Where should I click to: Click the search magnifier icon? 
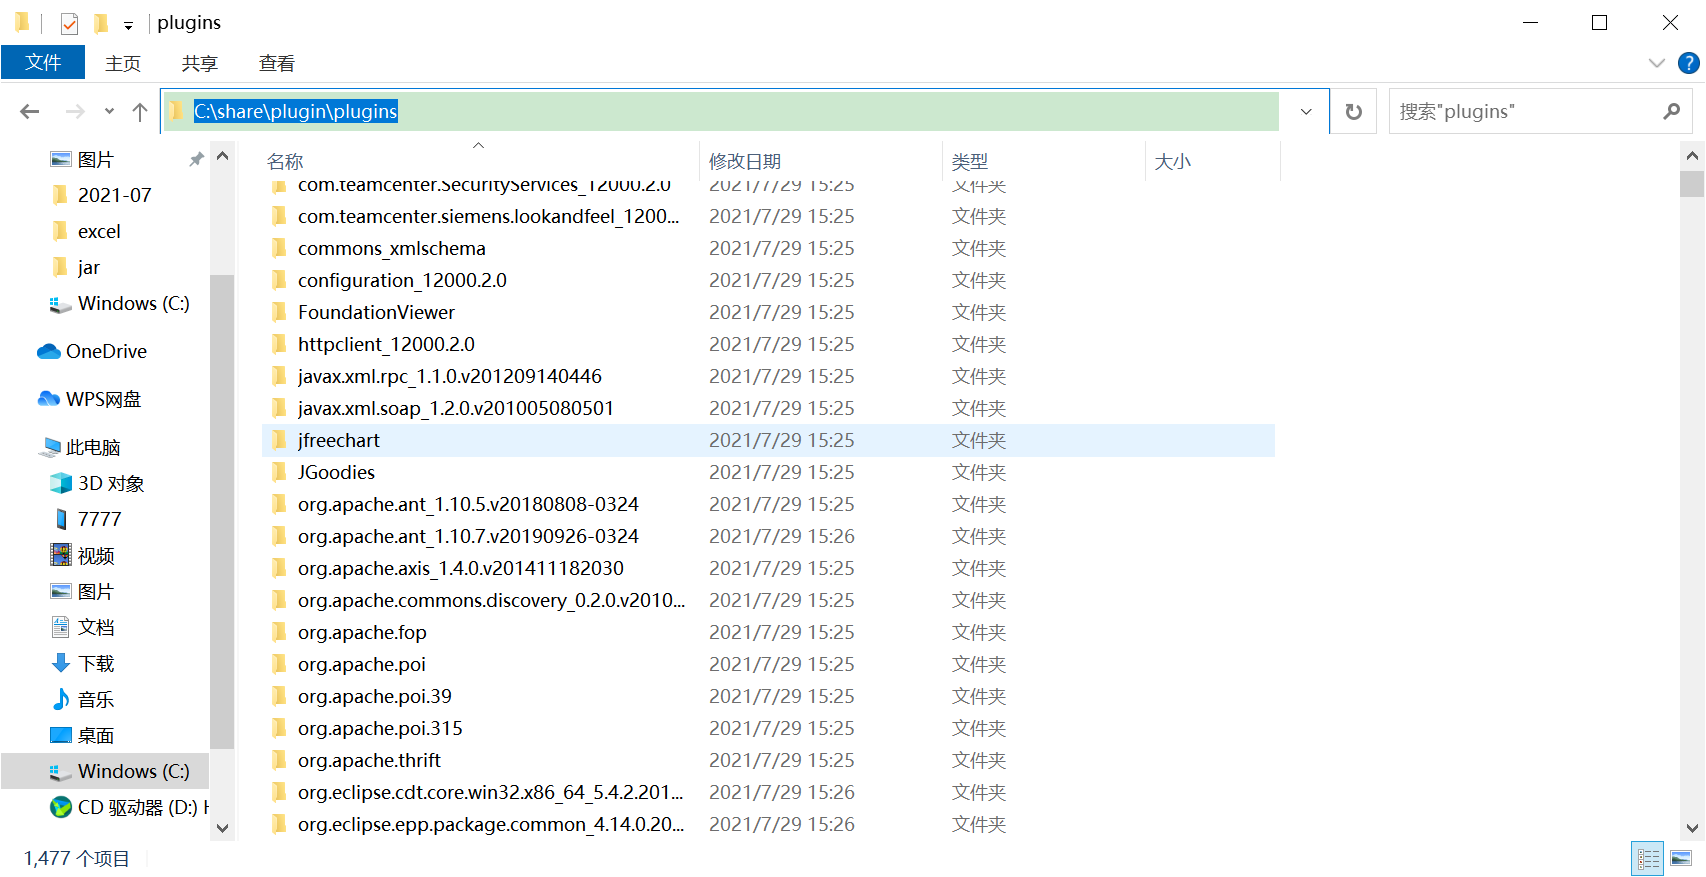(x=1671, y=111)
